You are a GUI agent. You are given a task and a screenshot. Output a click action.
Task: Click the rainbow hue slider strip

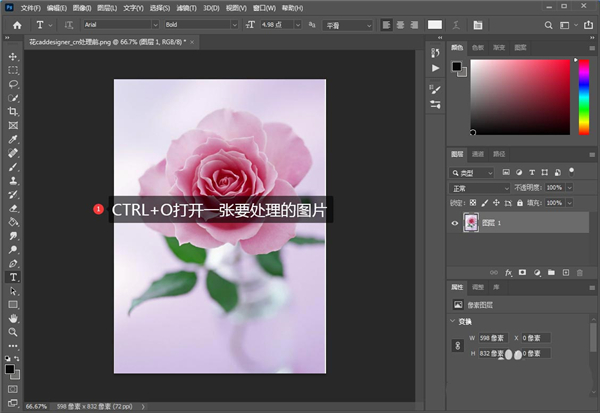583,96
